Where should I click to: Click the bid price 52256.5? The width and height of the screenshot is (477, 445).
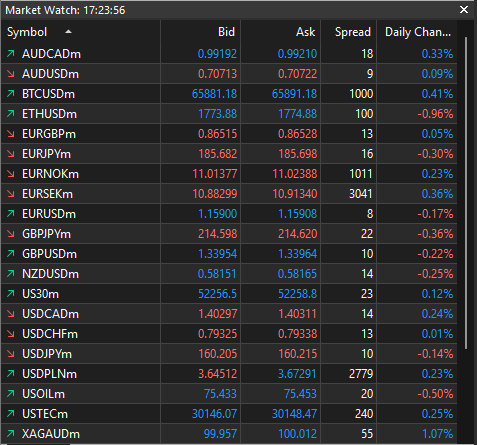point(217,294)
